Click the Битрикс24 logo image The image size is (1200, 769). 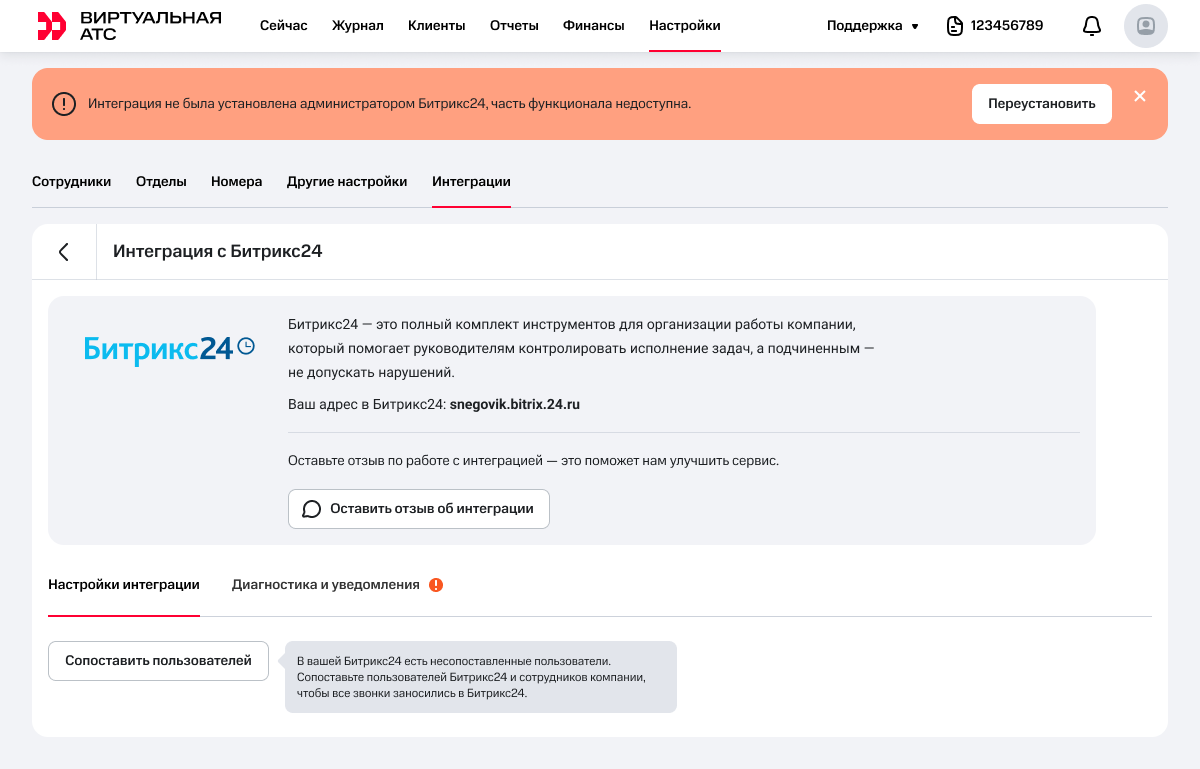pyautogui.click(x=169, y=348)
